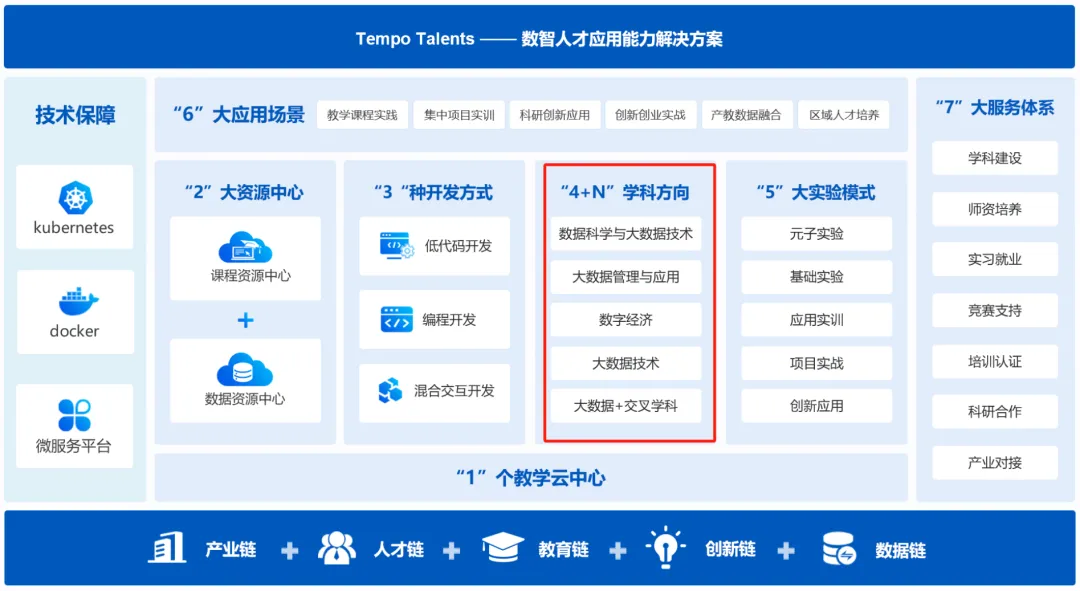
Task: Click the 数据链 database icon
Action: [838, 549]
